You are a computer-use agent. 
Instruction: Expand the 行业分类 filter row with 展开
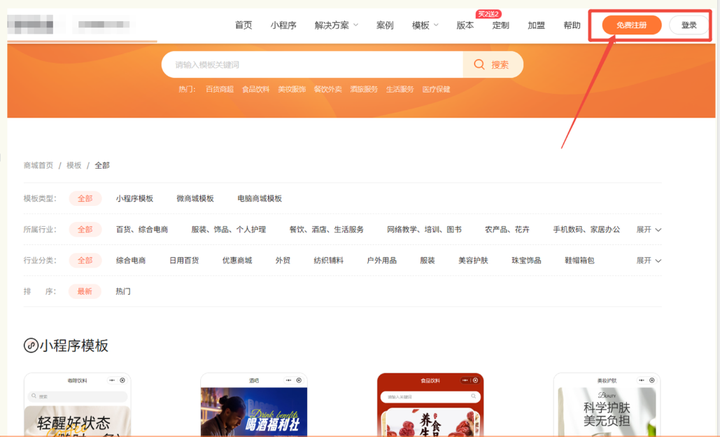coord(649,261)
